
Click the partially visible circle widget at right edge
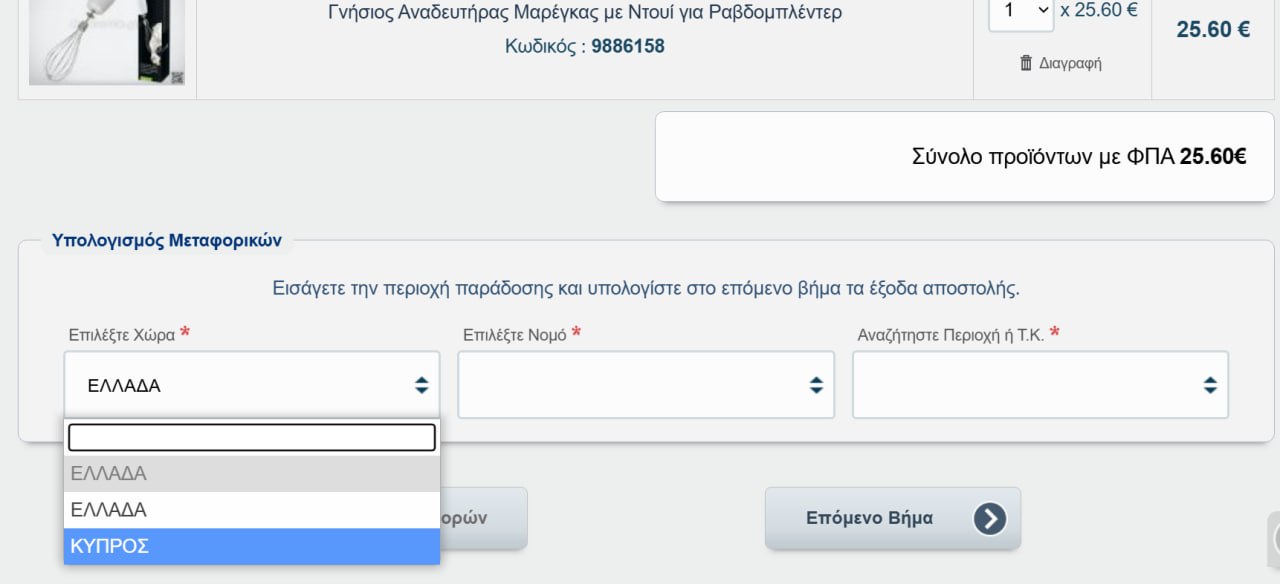(1274, 540)
